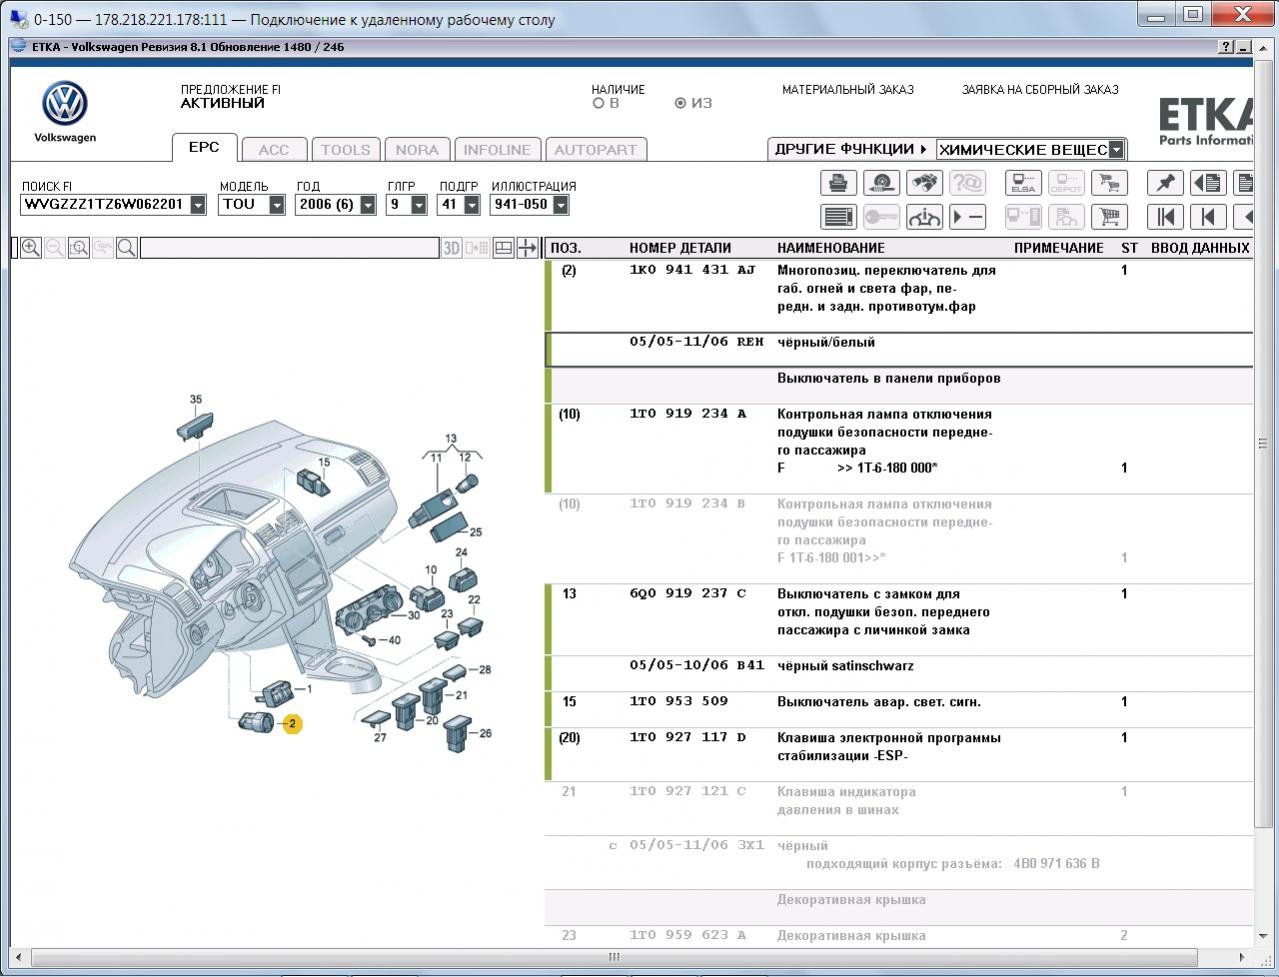Open the parts list view icon
The image size is (1279, 977).
point(839,216)
